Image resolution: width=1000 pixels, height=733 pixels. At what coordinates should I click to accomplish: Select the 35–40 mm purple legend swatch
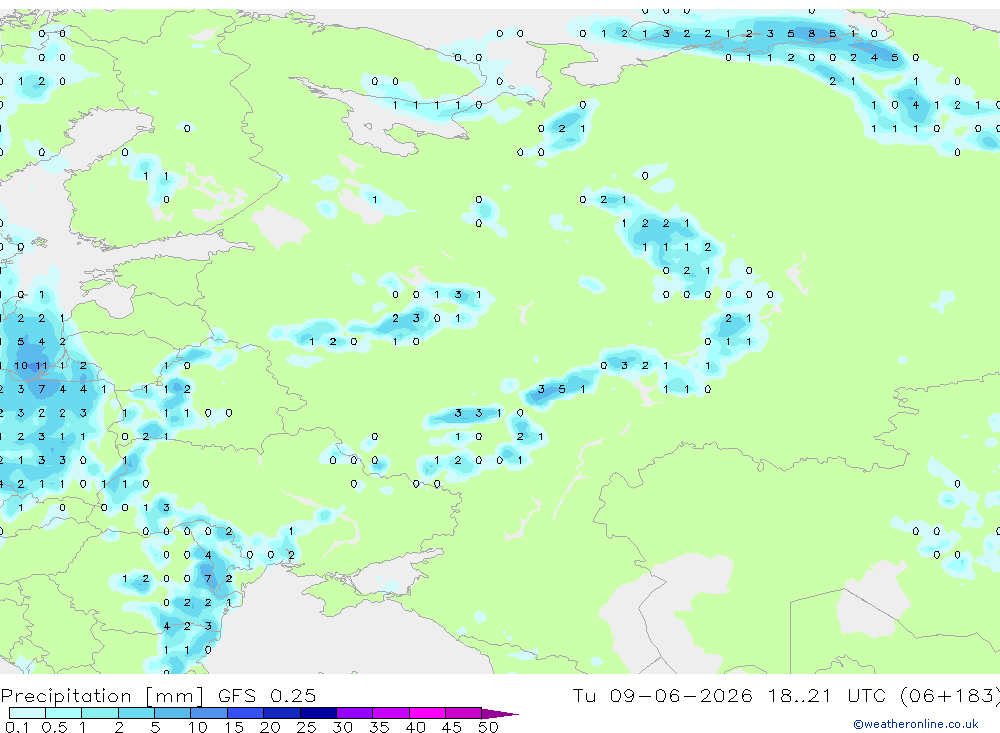[x=390, y=713]
